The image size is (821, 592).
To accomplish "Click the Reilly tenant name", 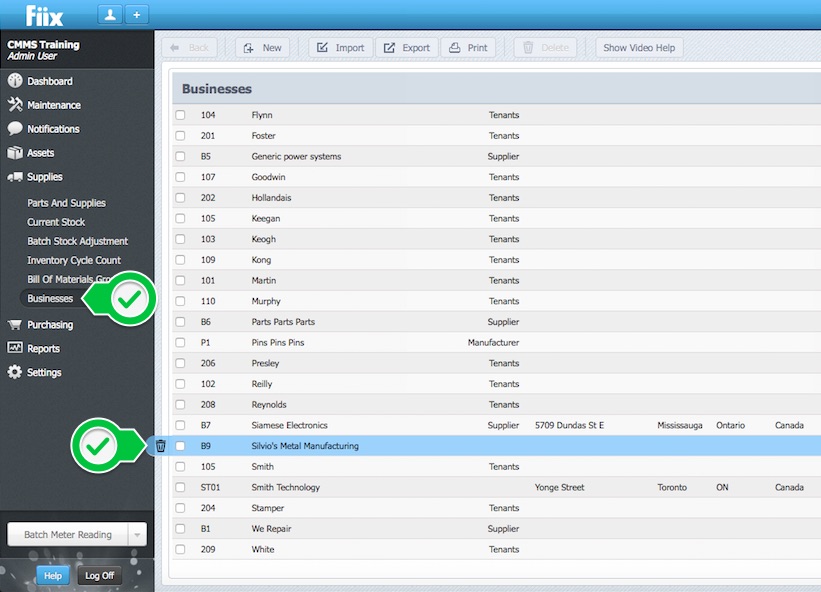I will pos(262,384).
